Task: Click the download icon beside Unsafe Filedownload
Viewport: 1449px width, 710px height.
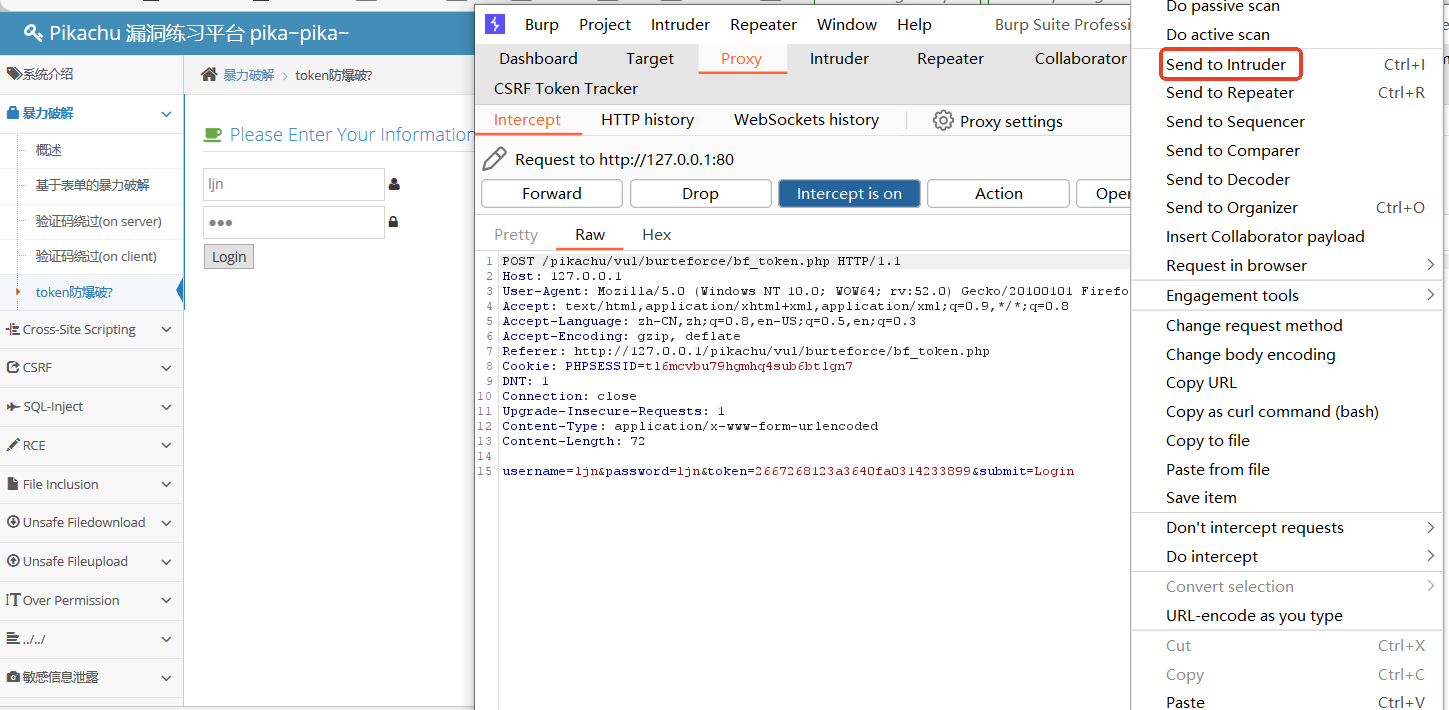Action: (14, 522)
